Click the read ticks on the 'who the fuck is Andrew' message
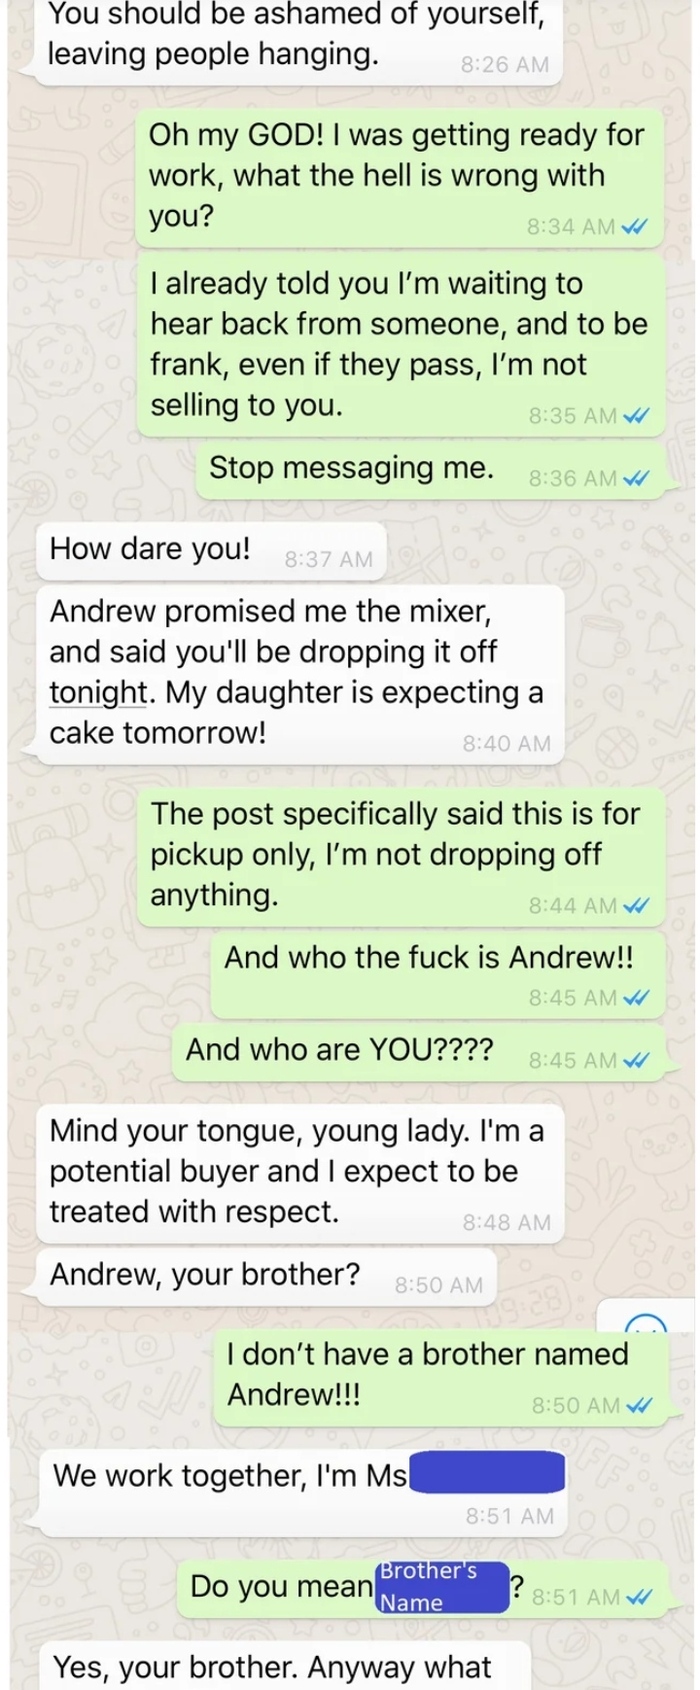This screenshot has height=1690, width=700. coord(636,998)
